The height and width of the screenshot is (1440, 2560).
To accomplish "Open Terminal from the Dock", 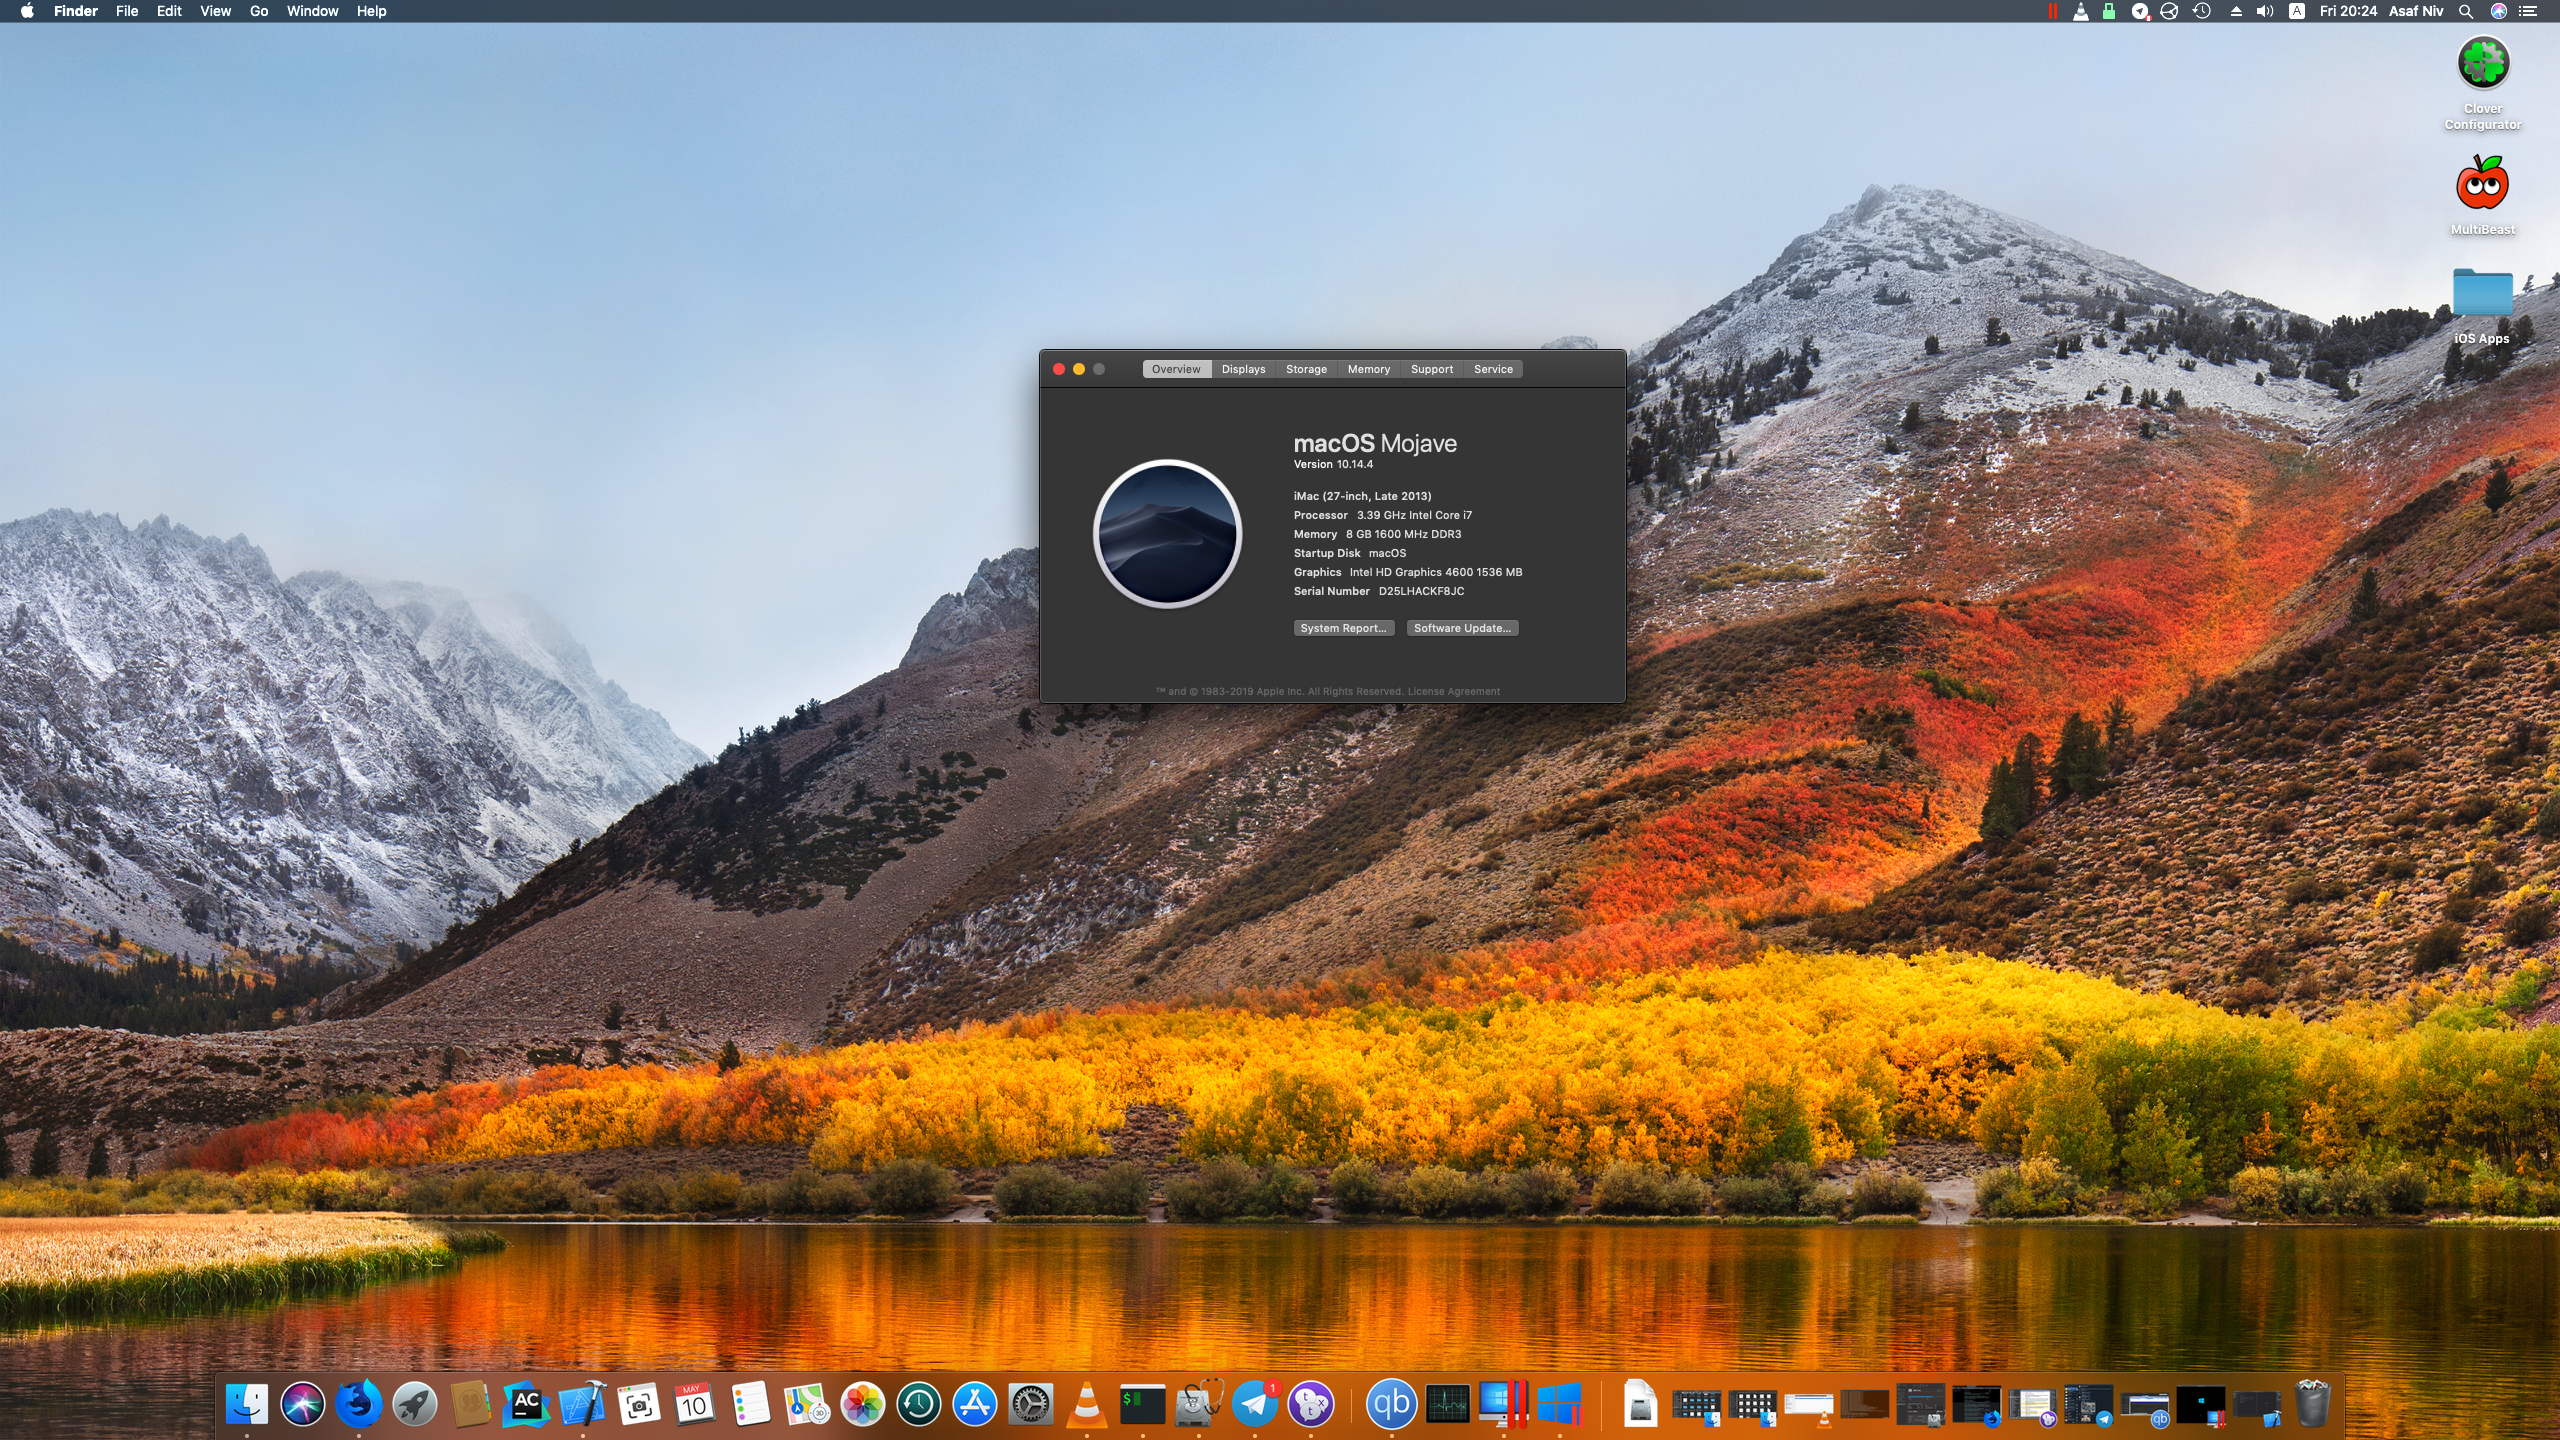I will click(1143, 1405).
